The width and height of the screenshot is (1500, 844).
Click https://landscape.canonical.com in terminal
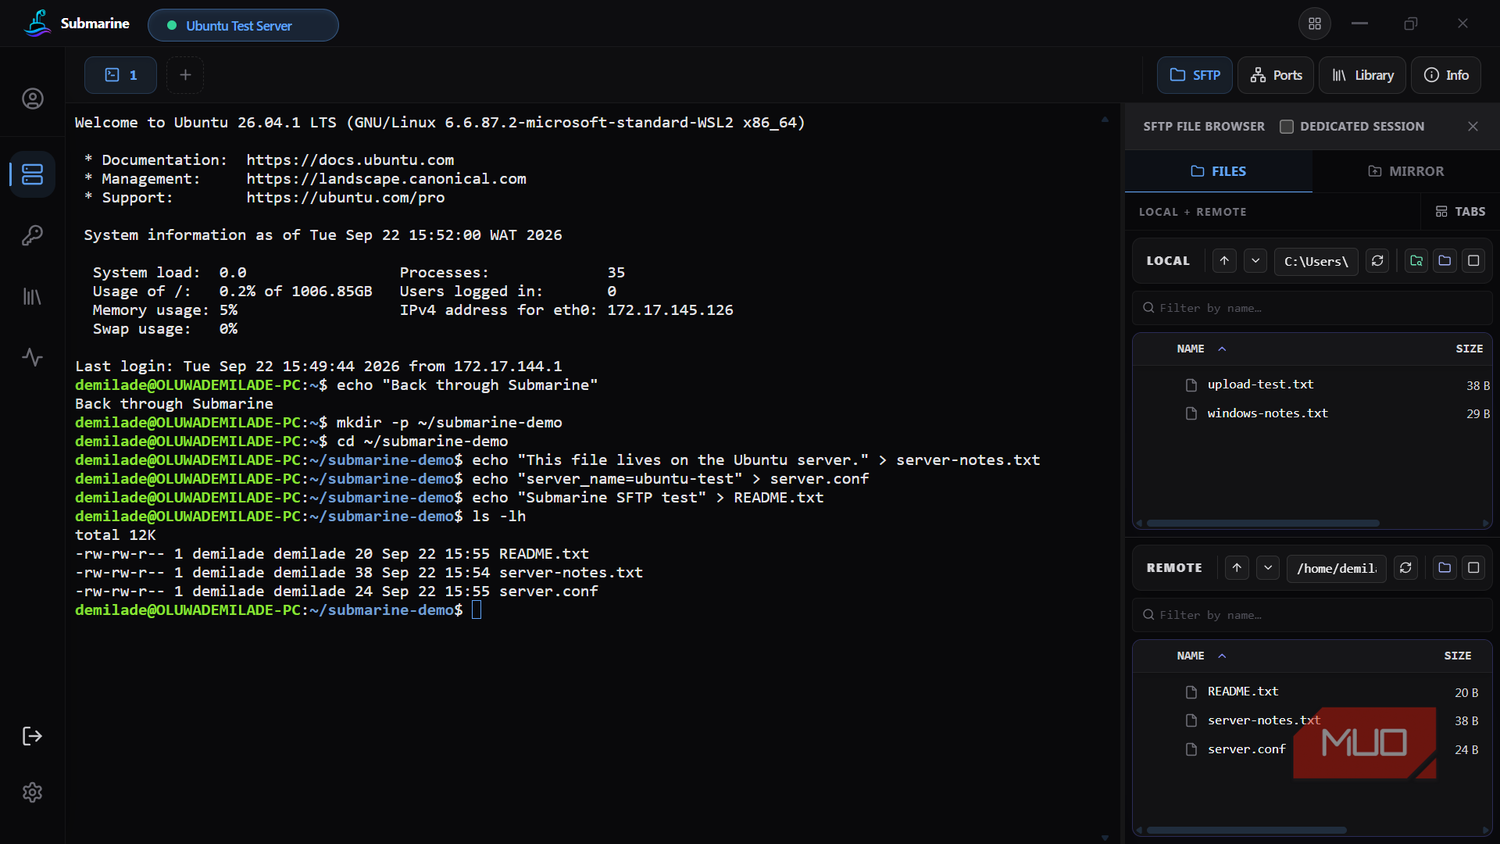(386, 179)
